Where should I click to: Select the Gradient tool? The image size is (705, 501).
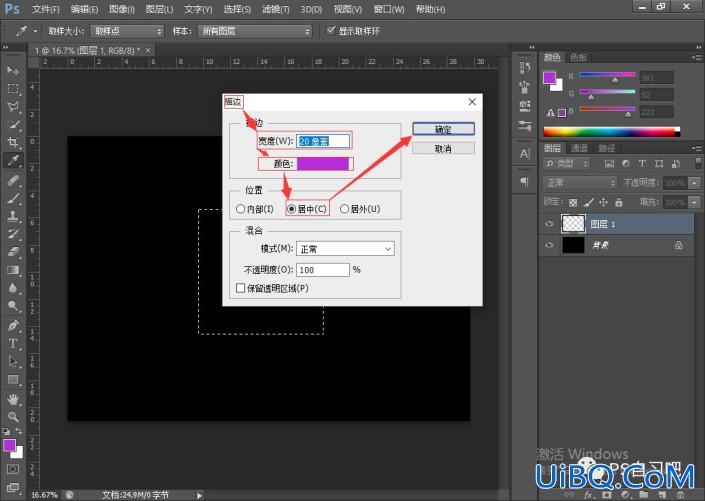click(x=13, y=270)
